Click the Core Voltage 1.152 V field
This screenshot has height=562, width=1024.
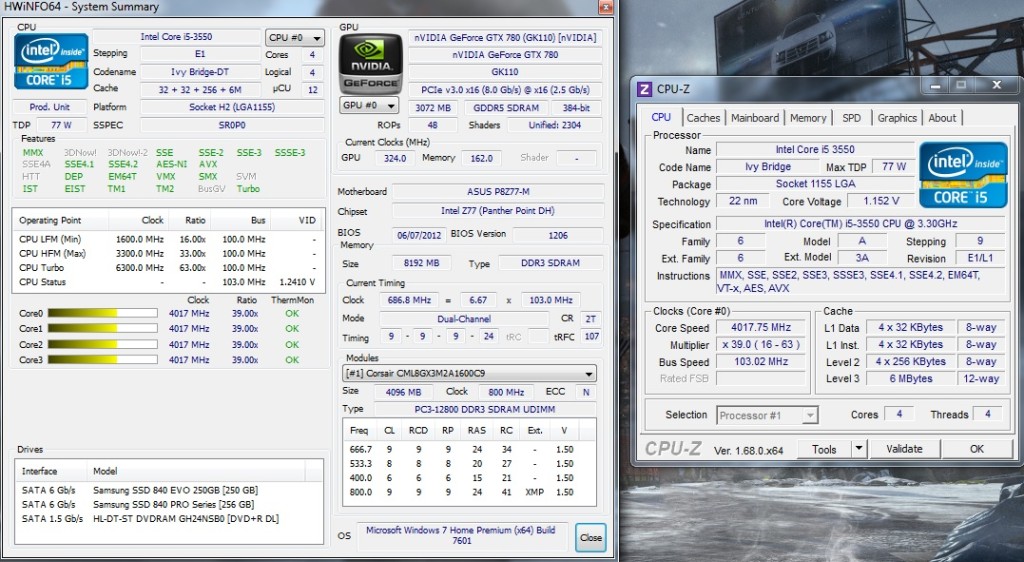coord(881,201)
